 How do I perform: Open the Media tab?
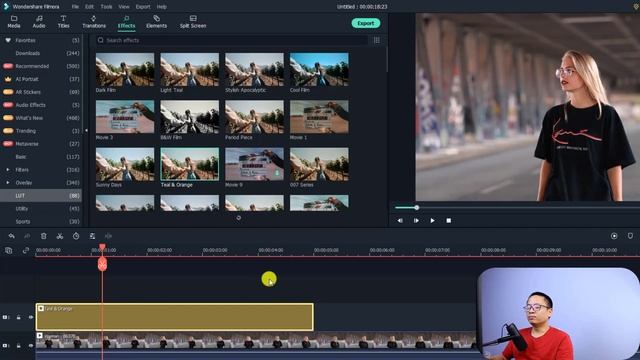[14, 22]
